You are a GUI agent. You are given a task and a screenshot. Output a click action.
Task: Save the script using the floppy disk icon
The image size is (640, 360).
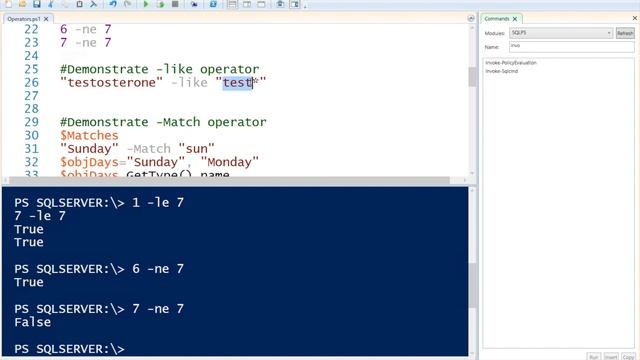point(37,4)
